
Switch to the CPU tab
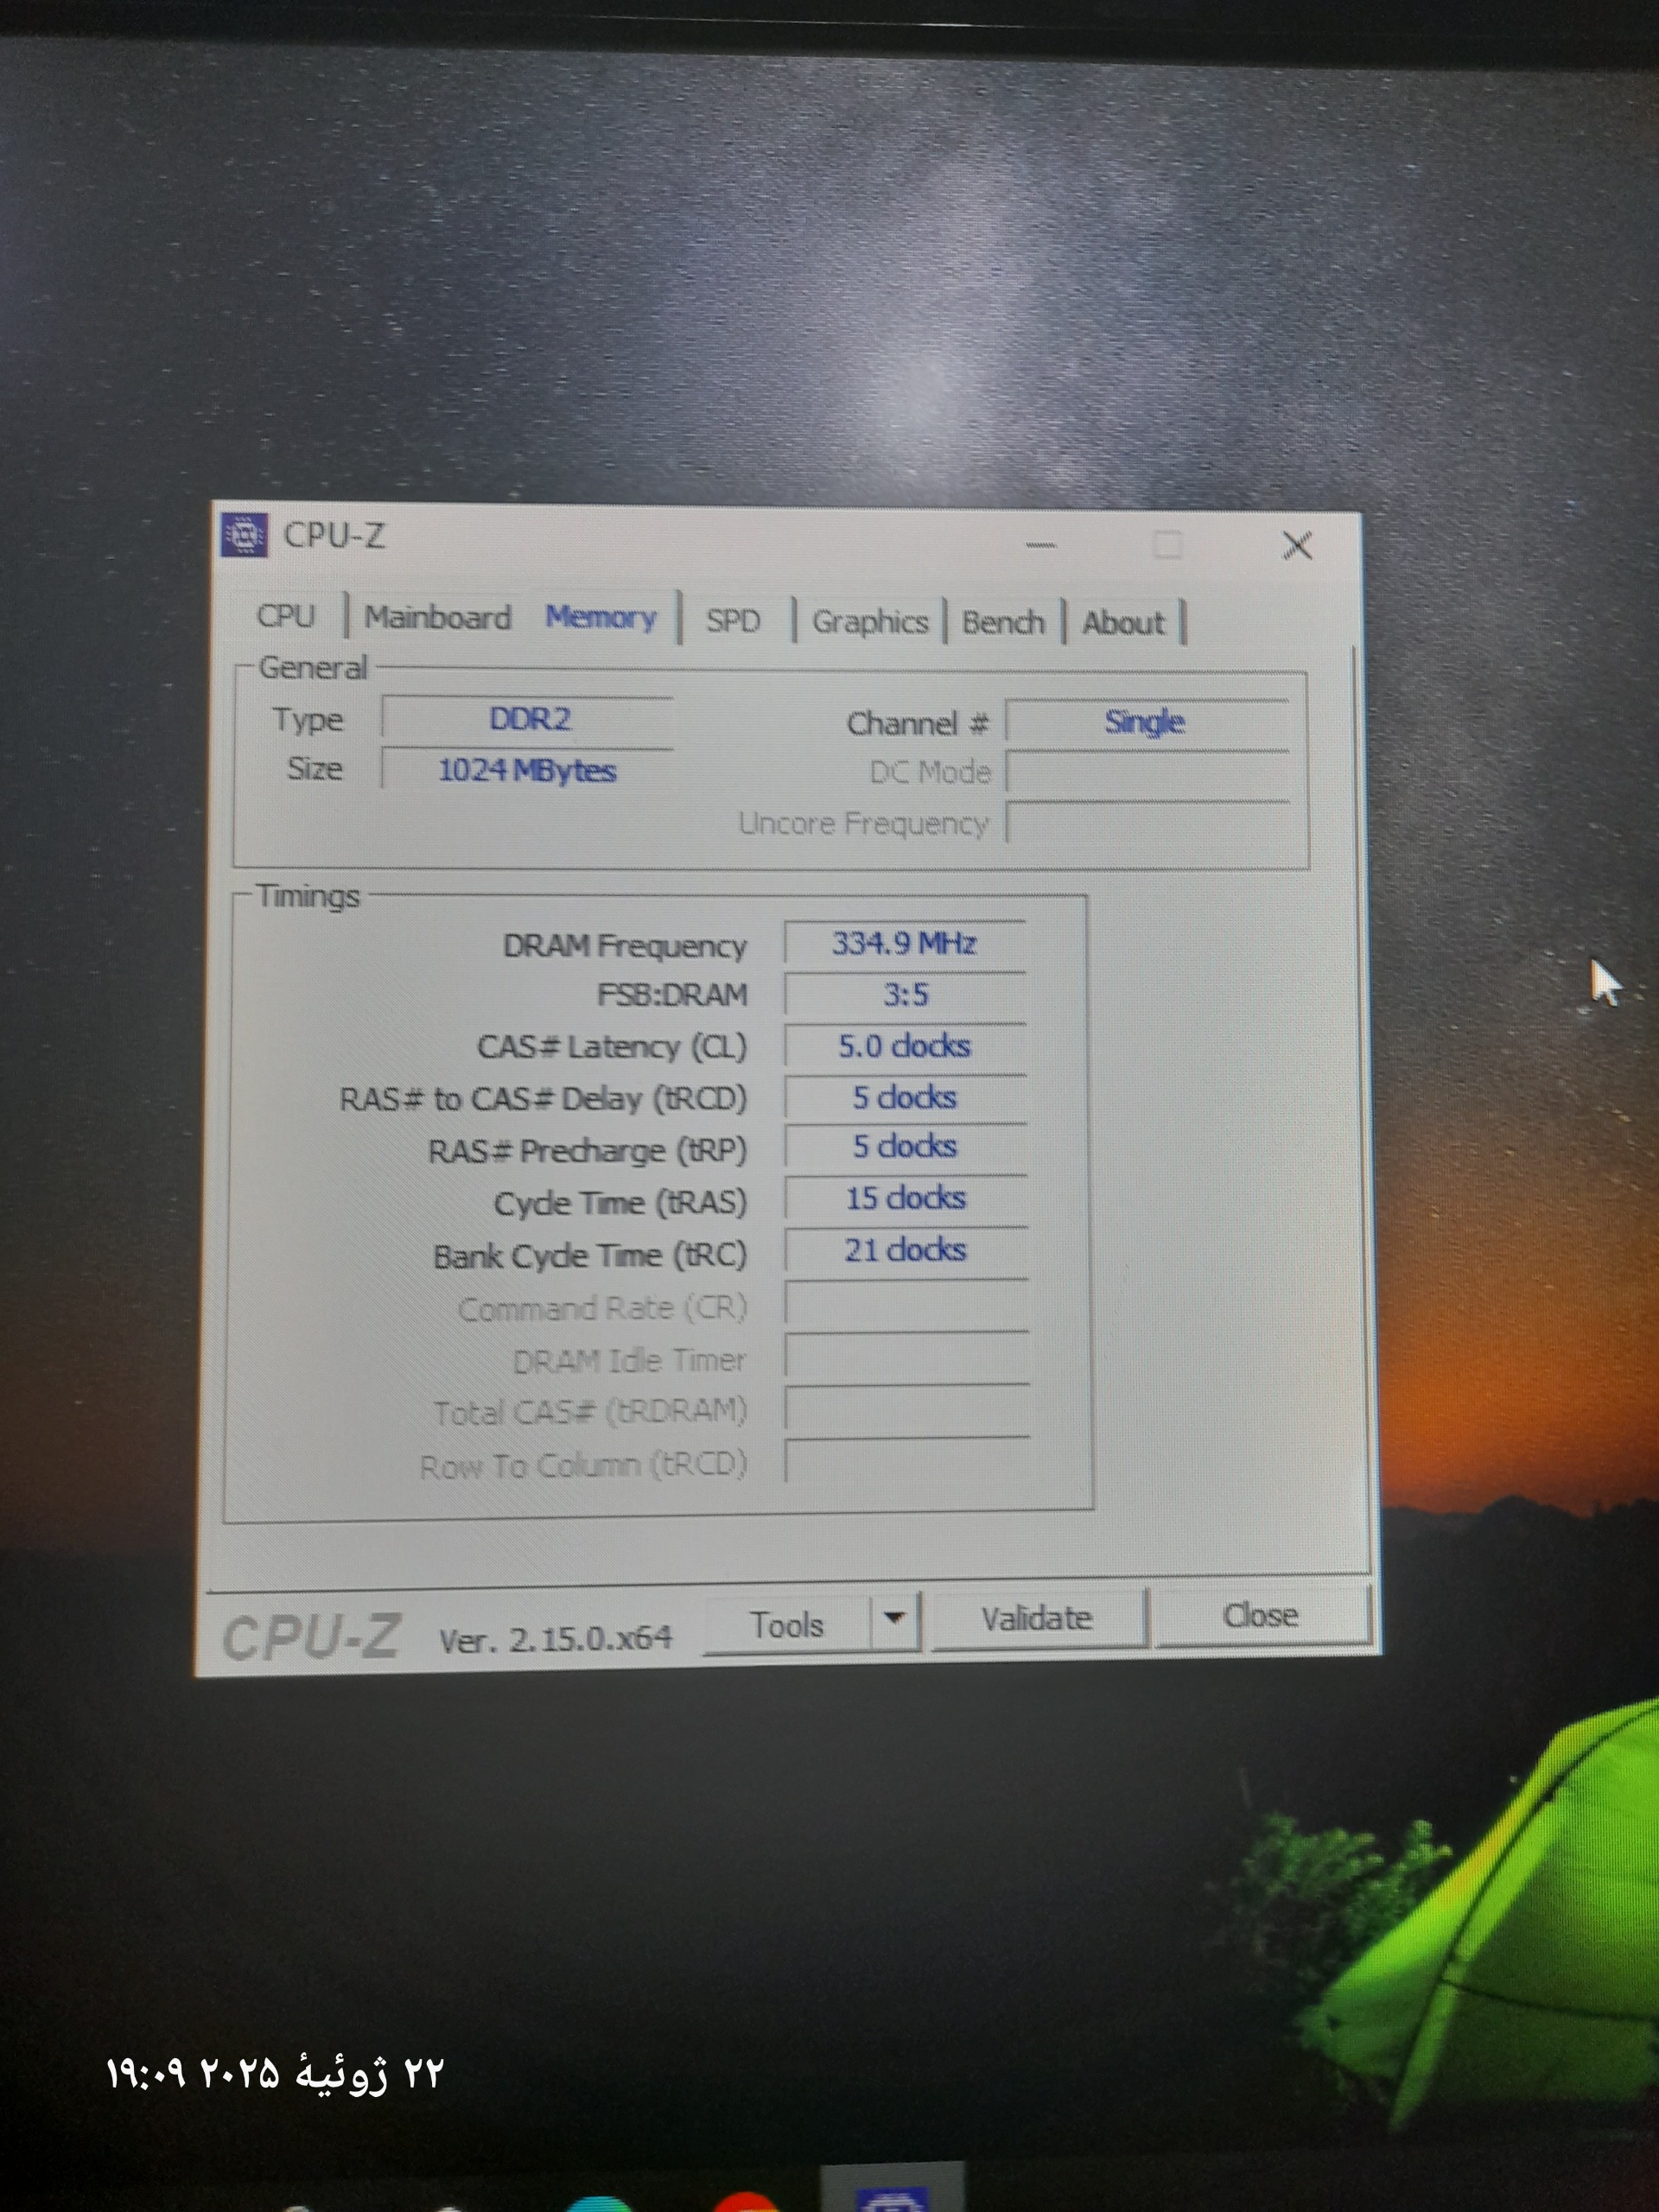pyautogui.click(x=286, y=616)
